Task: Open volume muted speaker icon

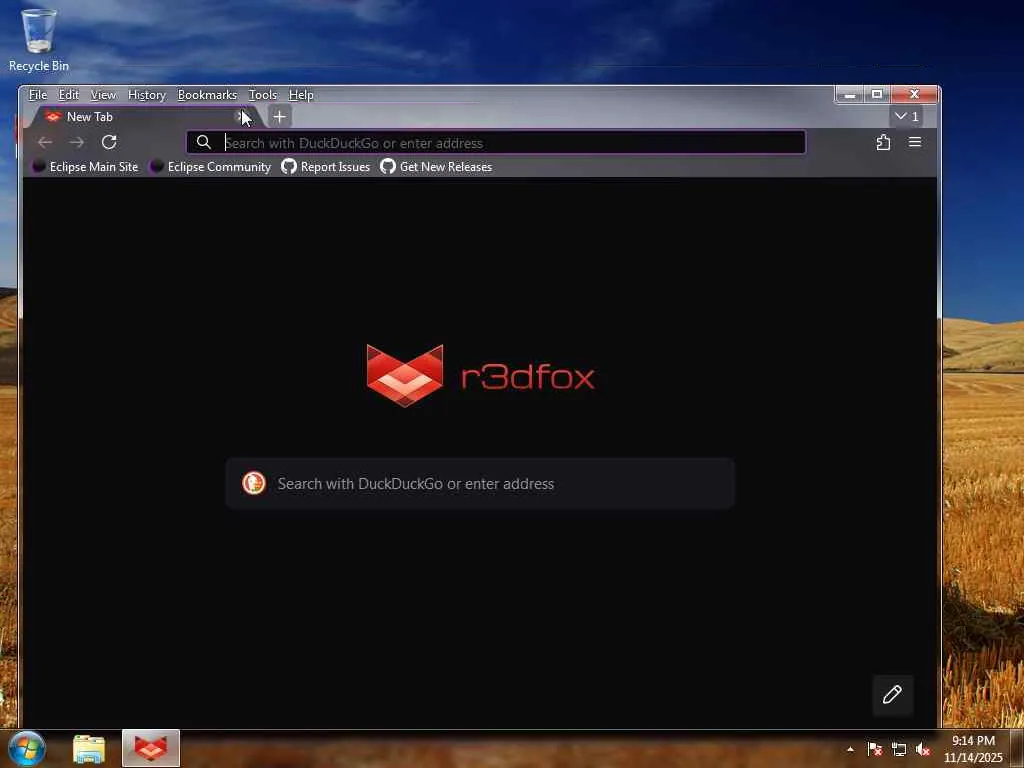Action: 923,749
